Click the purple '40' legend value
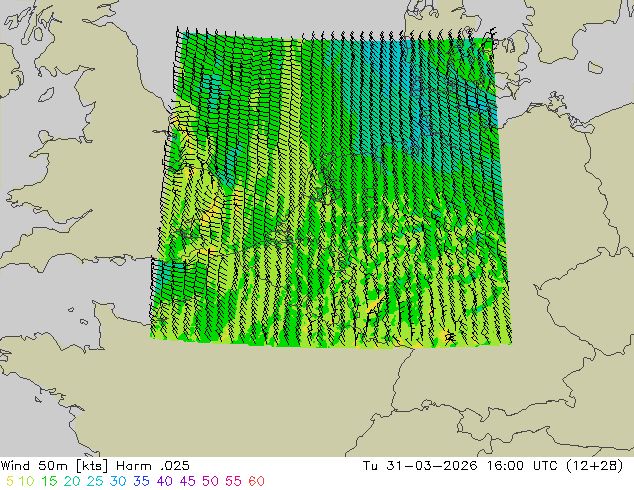The height and width of the screenshot is (490, 634). pos(164,481)
